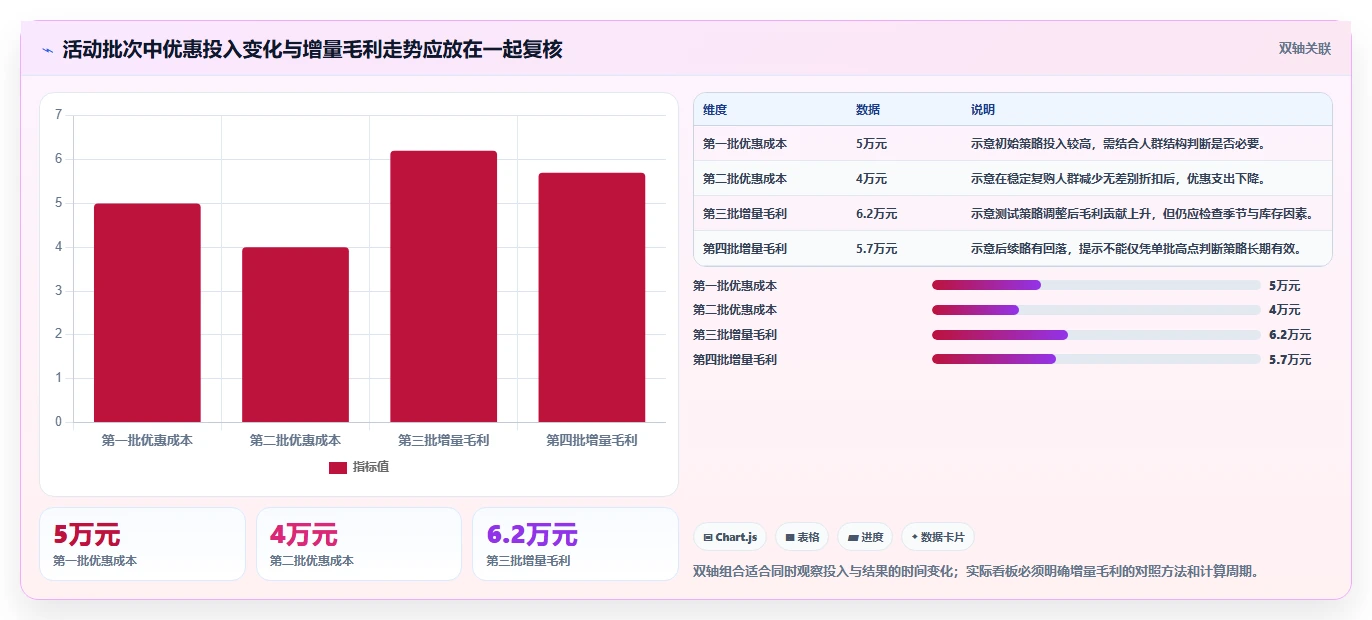Click the 4万元 data card

(359, 544)
